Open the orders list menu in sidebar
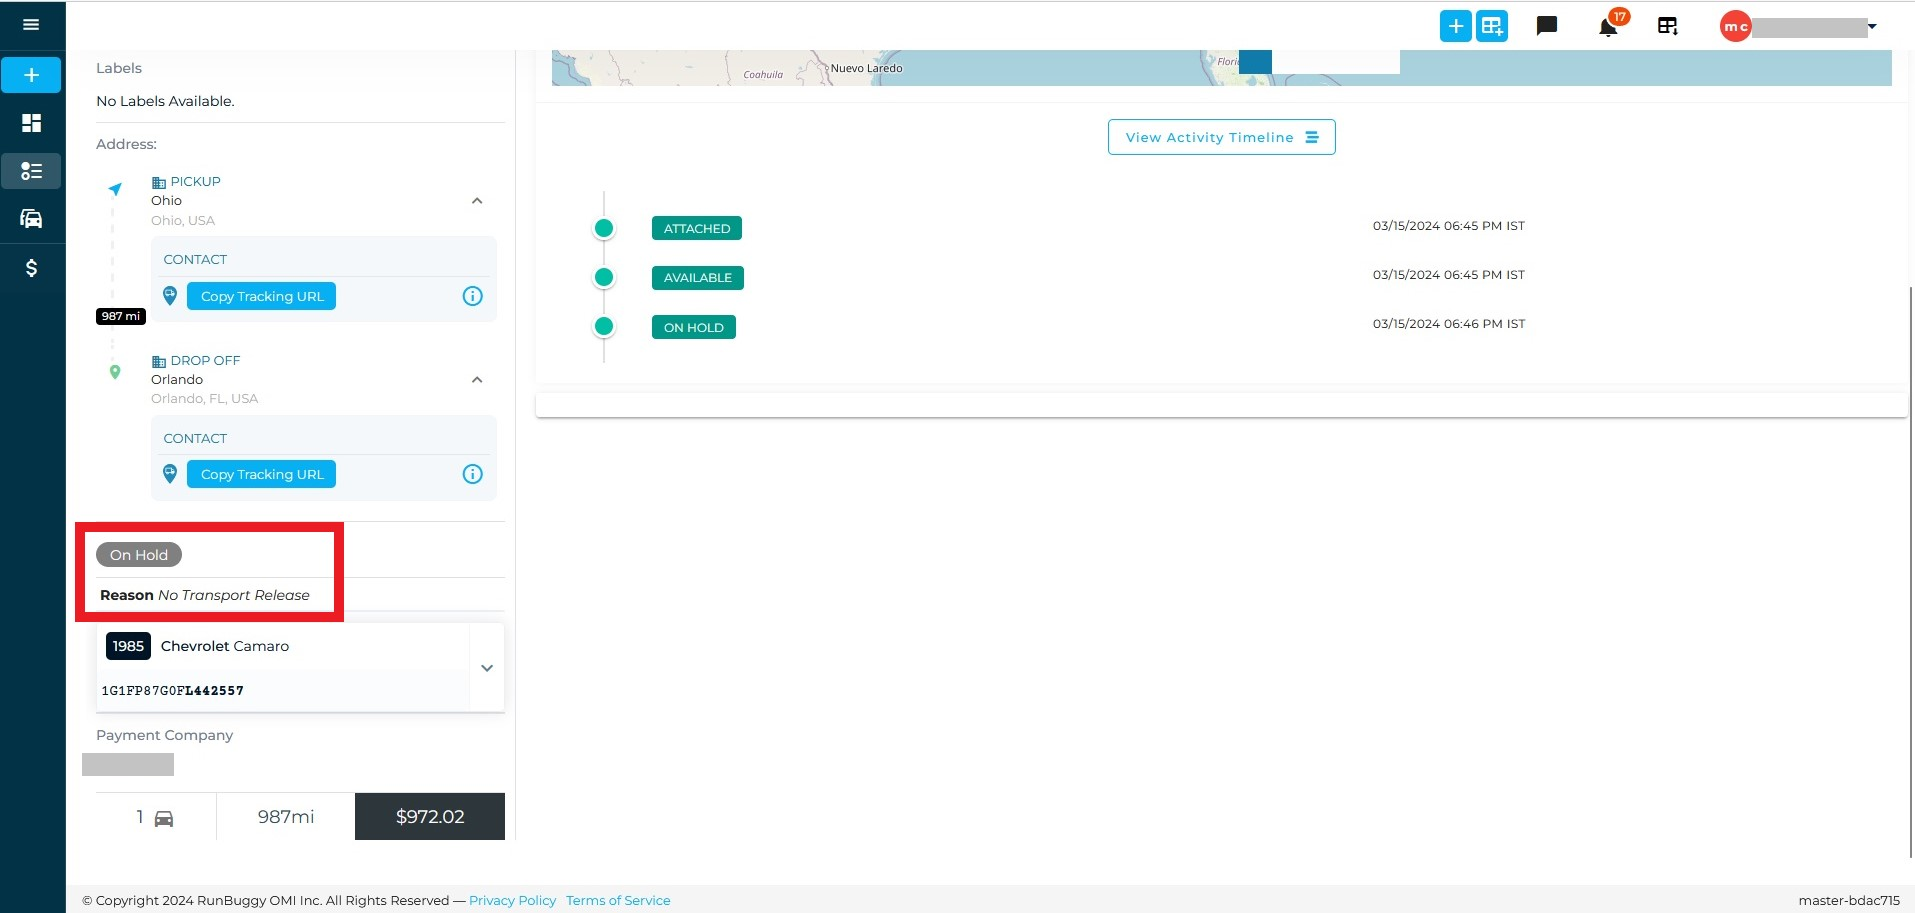This screenshot has height=913, width=1915. tap(31, 171)
